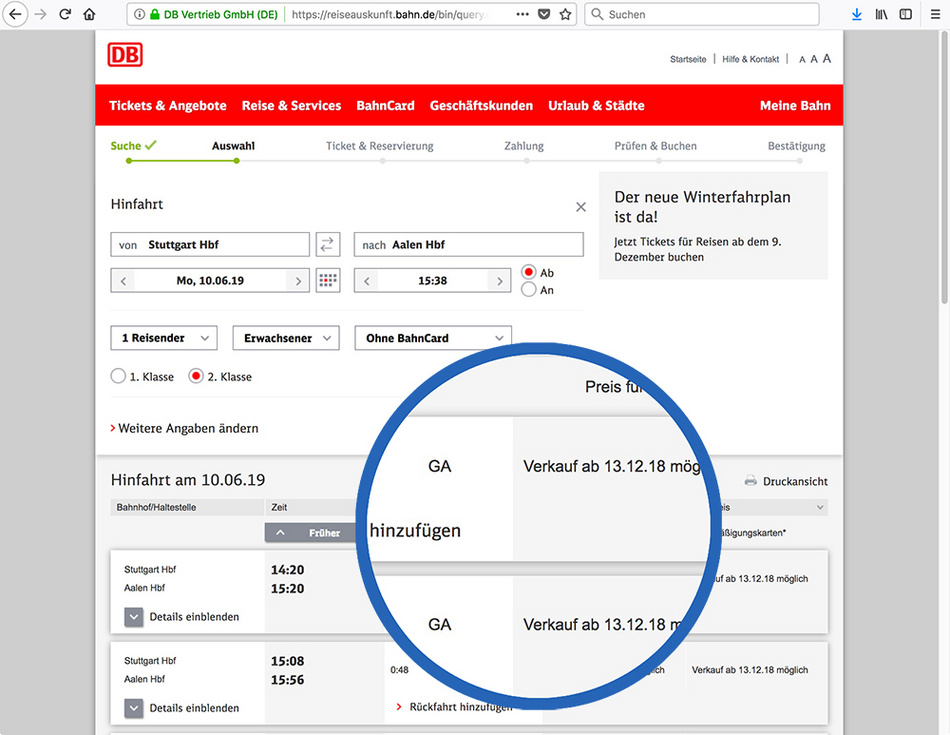
Task: Open the 1 Reisender dropdown
Action: [x=164, y=338]
